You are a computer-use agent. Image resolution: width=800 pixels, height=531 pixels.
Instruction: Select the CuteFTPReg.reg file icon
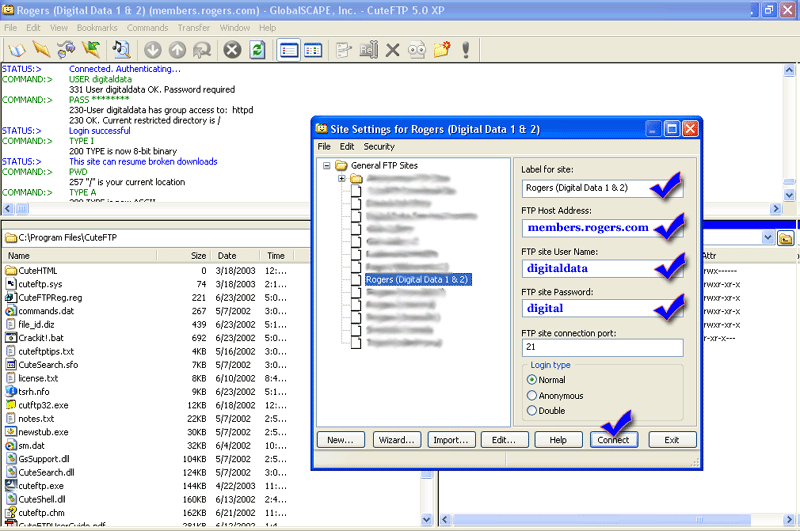(x=11, y=297)
